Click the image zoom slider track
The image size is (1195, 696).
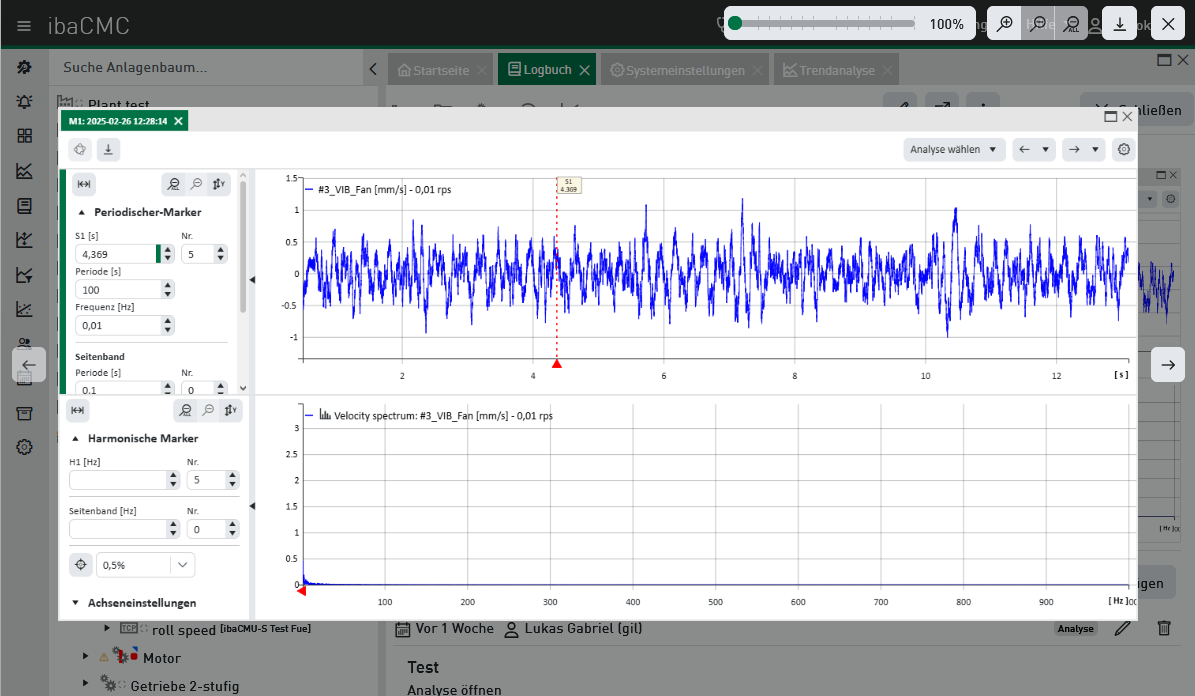pos(825,24)
